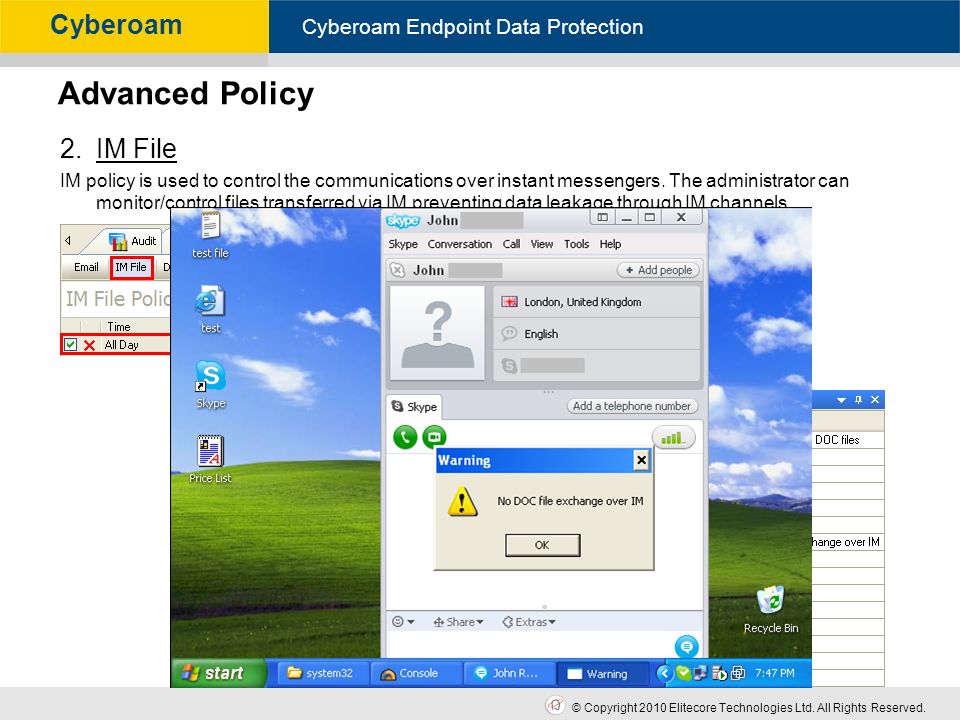Click the warning triangle icon in dialog
Screen dimensions: 960x720
pos(462,501)
